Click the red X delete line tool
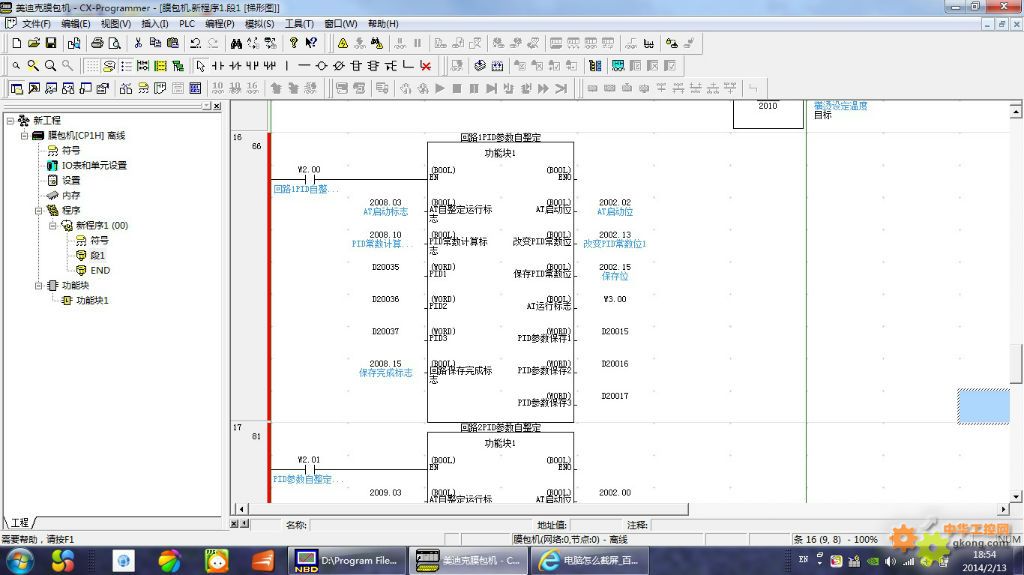This screenshot has width=1024, height=575. click(x=426, y=65)
